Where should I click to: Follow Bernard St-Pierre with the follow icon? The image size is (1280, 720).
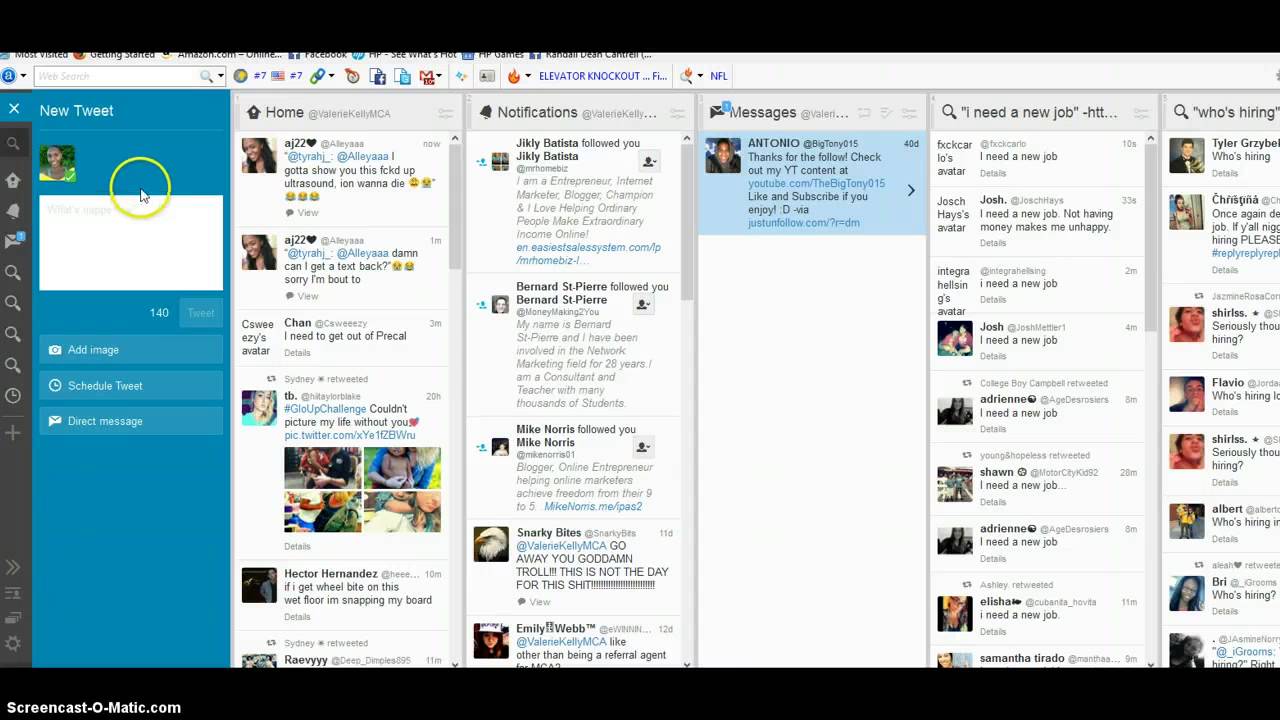[x=643, y=305]
